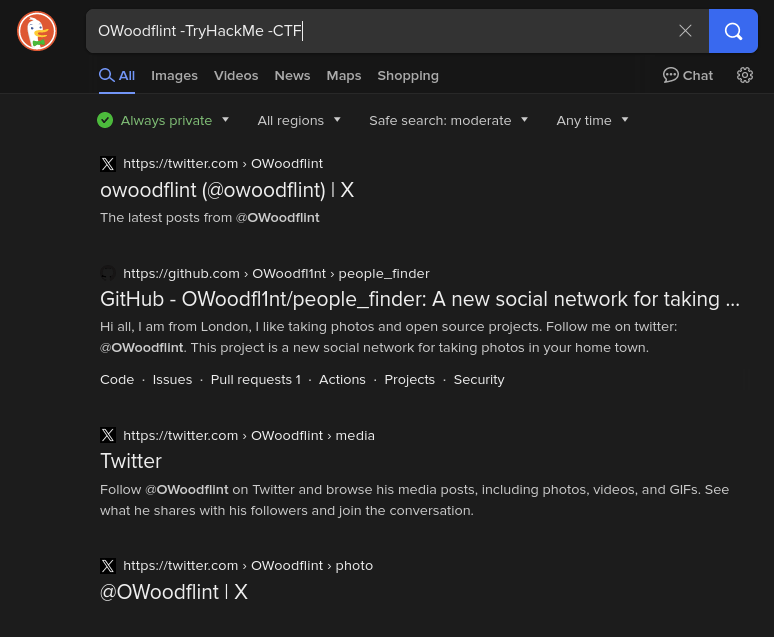
Task: Open the Pull requests 1 sublink
Action: (256, 379)
